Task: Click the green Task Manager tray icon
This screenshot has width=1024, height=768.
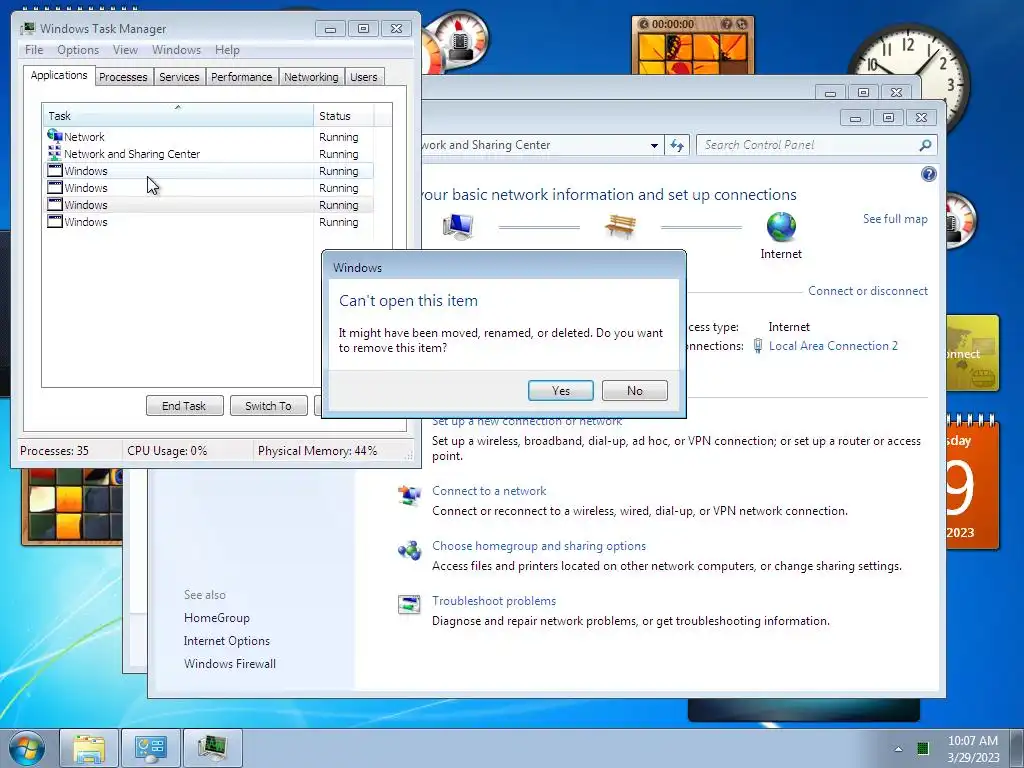Action: [x=923, y=748]
